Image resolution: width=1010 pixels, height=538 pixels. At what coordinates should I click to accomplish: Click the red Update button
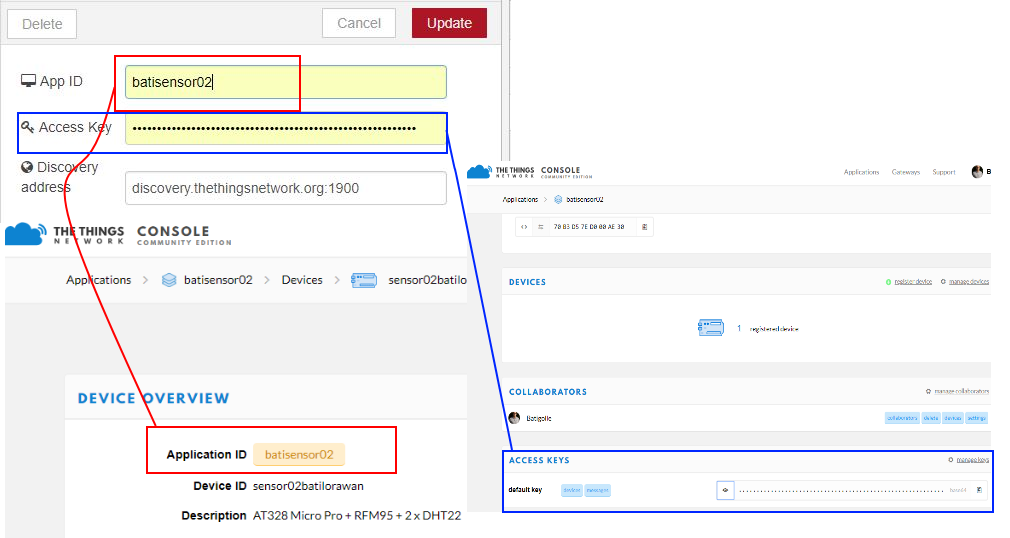pyautogui.click(x=449, y=23)
